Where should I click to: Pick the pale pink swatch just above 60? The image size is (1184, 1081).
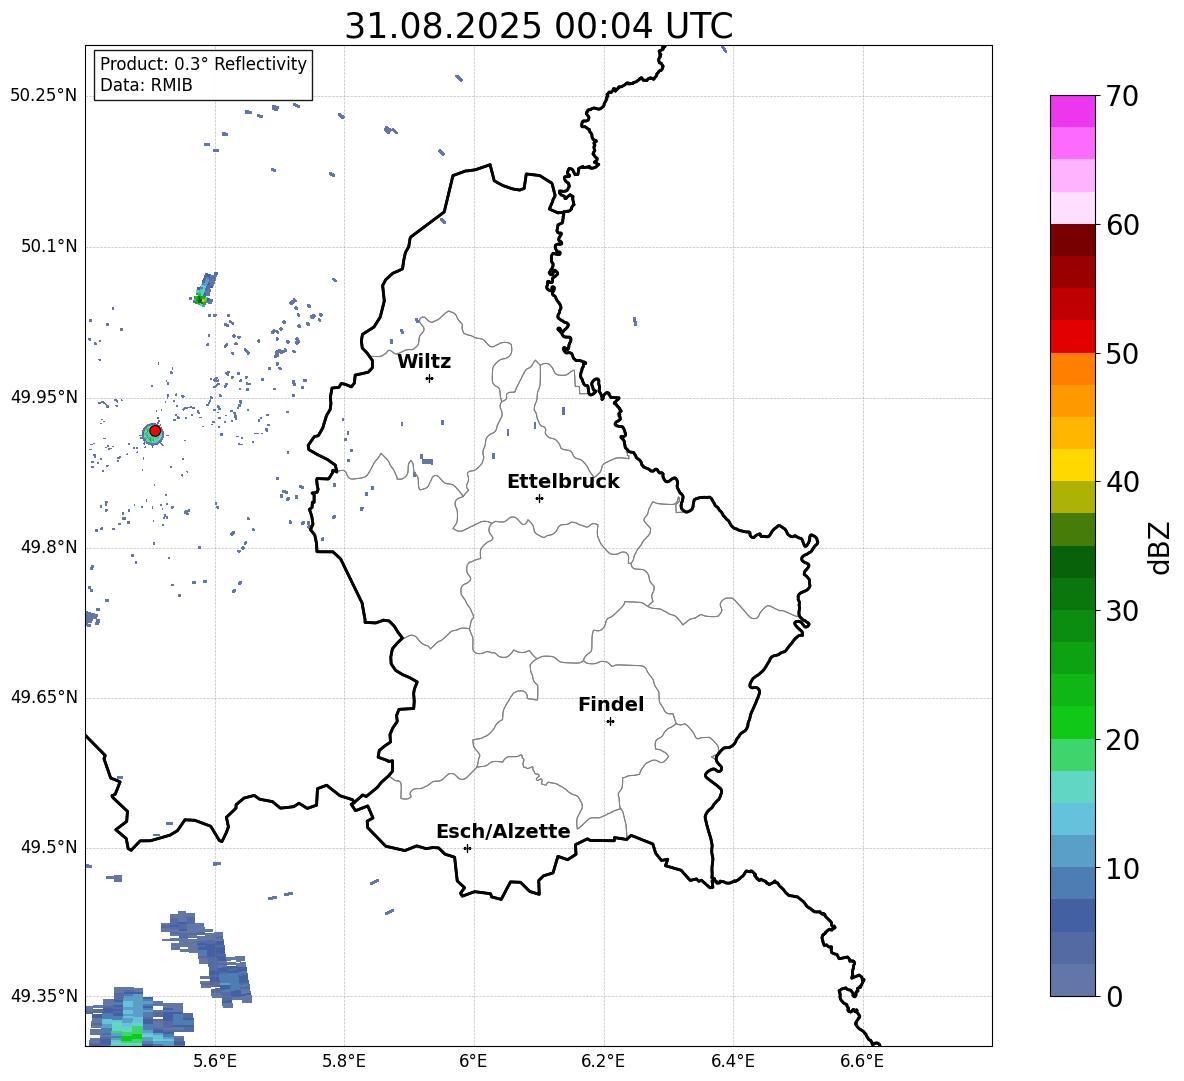tap(1072, 208)
